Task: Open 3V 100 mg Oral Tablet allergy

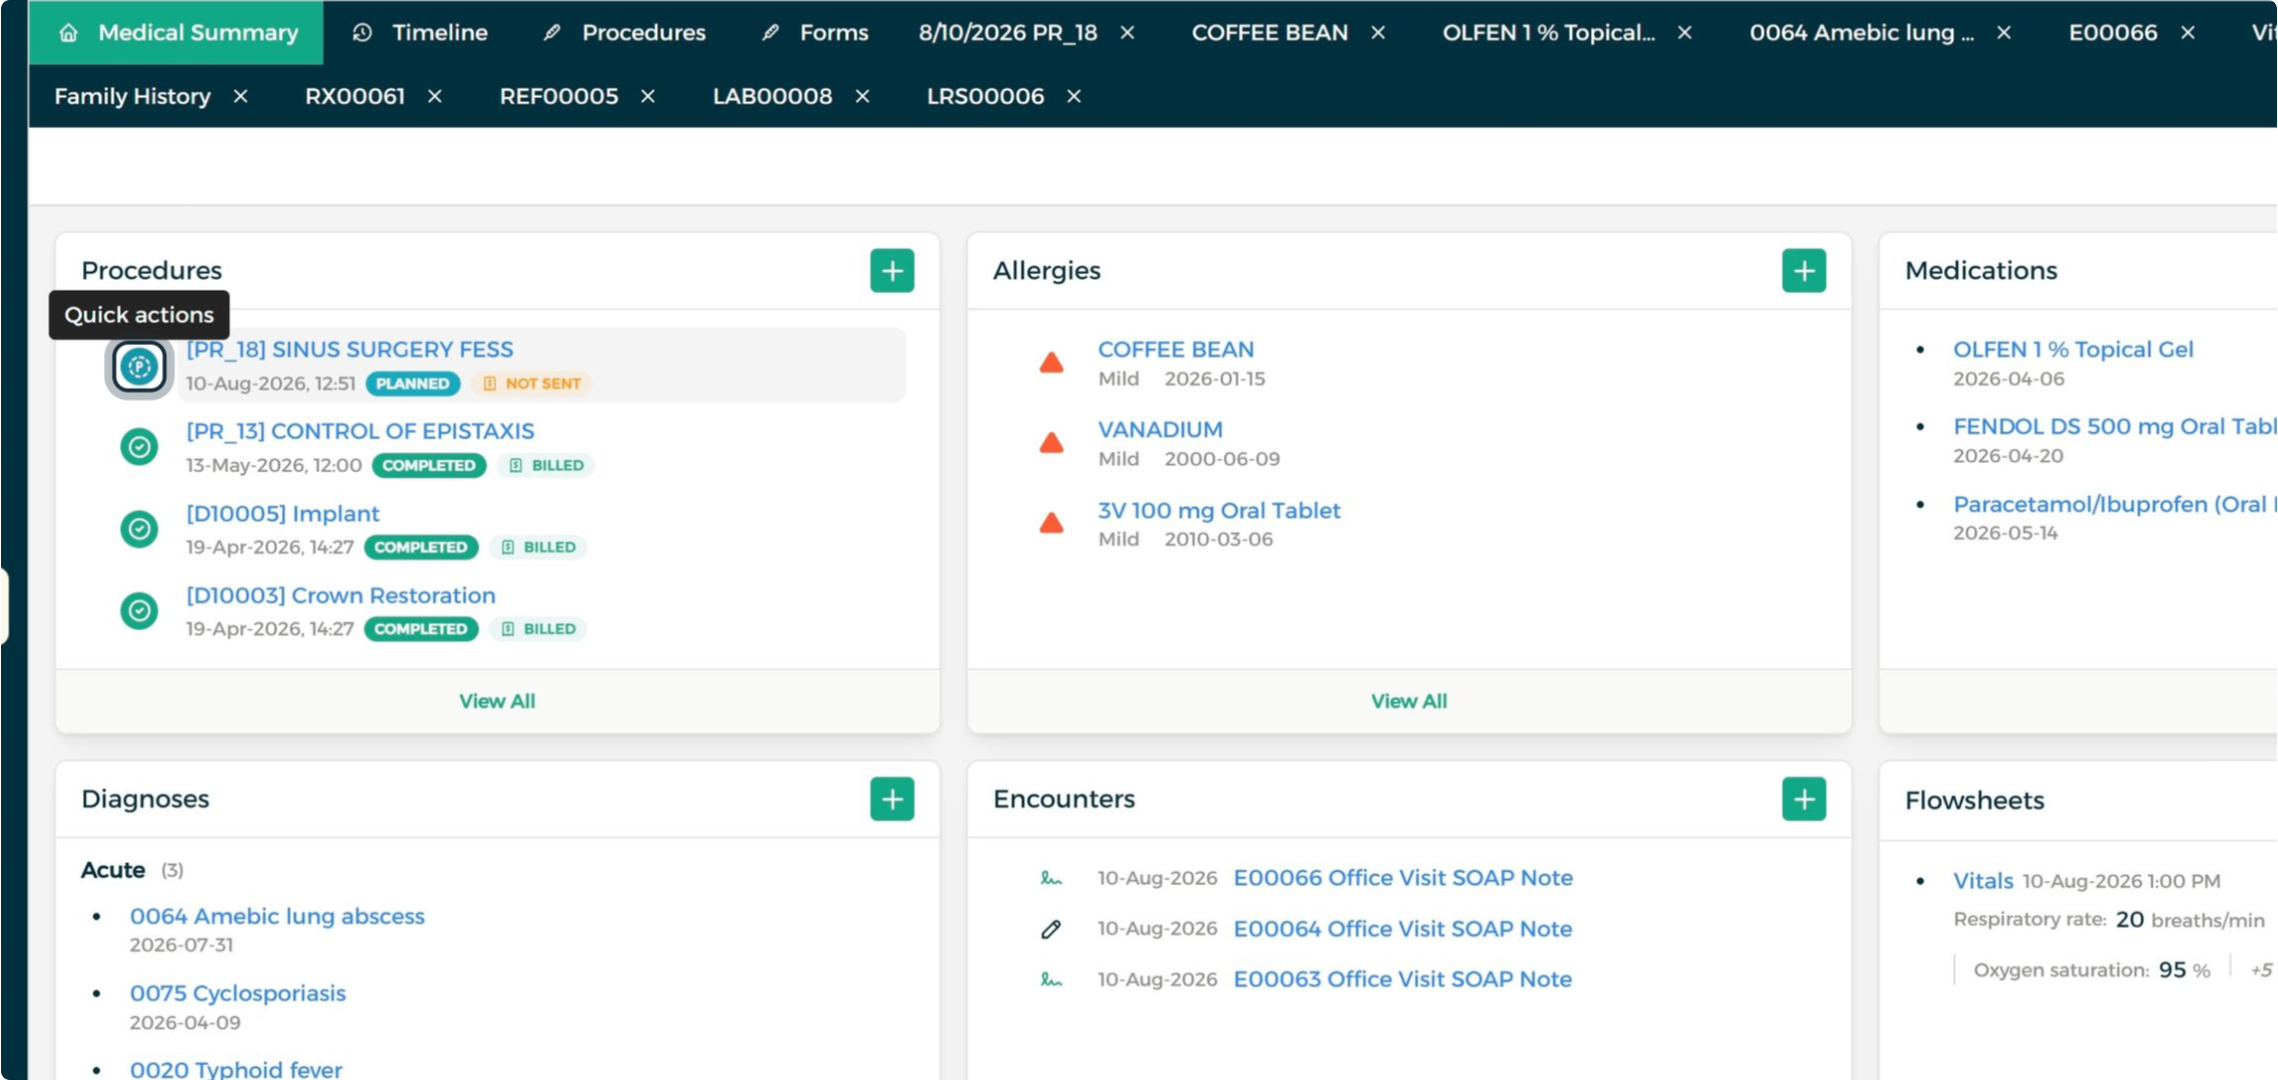Action: 1219,511
